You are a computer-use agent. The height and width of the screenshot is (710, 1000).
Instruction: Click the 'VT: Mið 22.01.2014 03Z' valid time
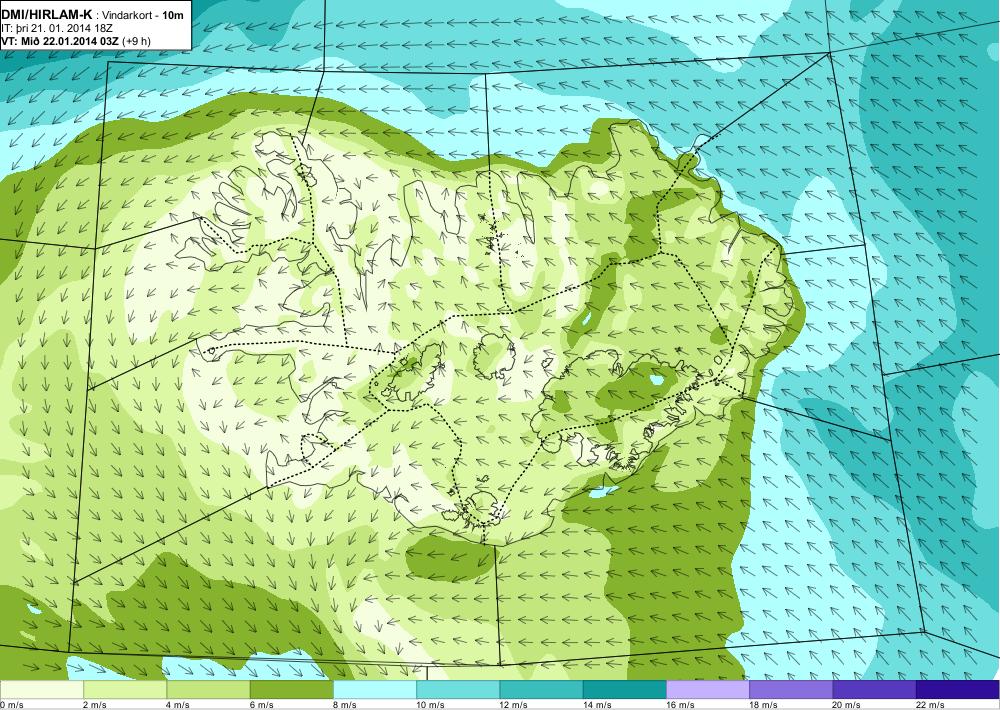tap(61, 41)
